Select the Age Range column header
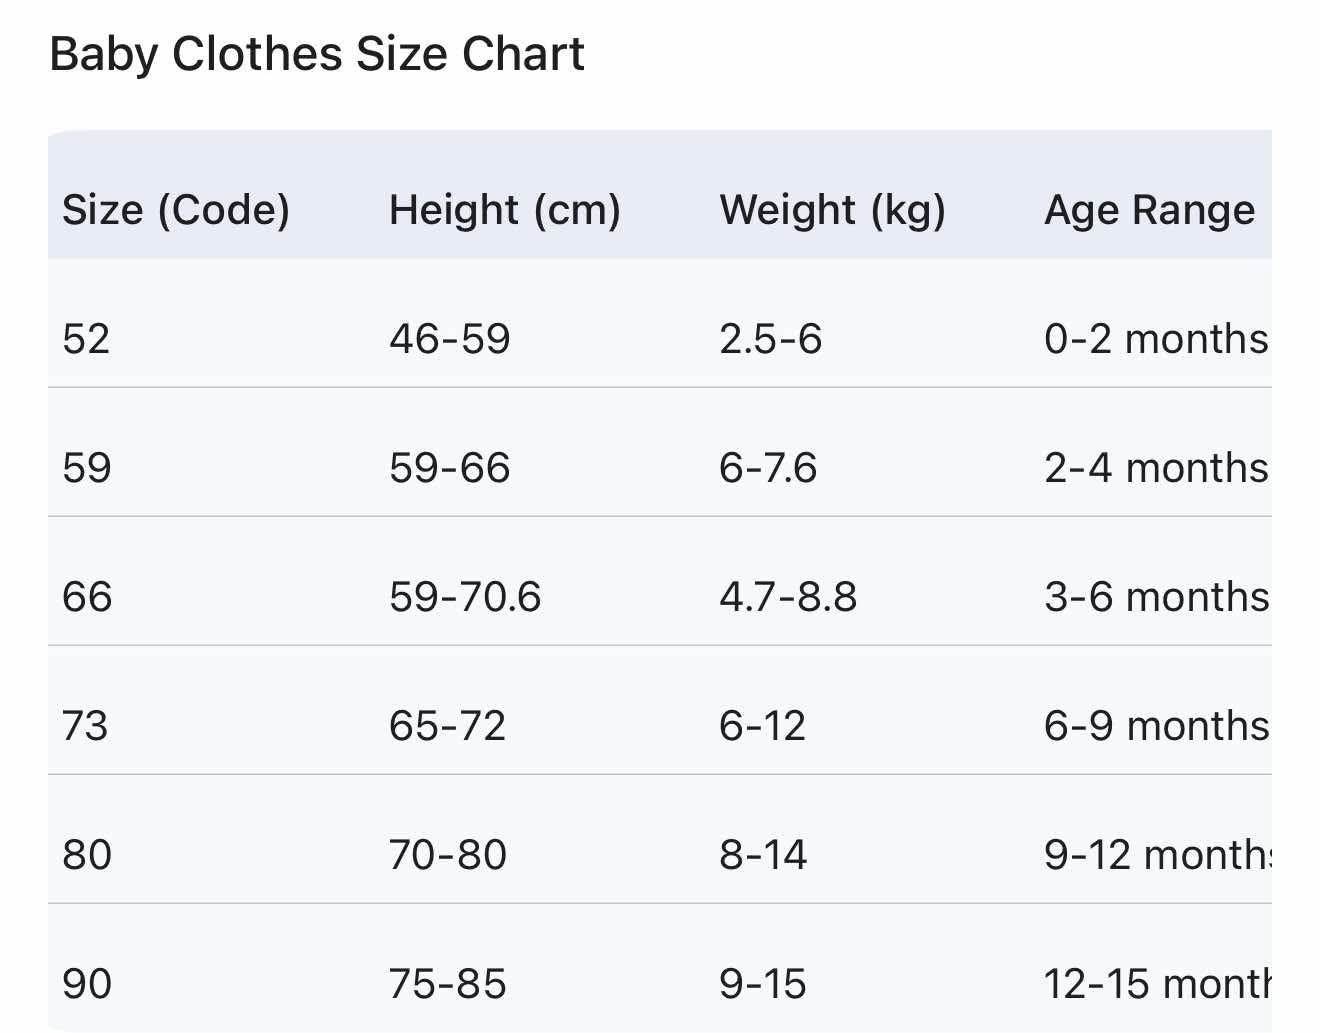Screen dimensions: 1320x1033 tap(1149, 210)
